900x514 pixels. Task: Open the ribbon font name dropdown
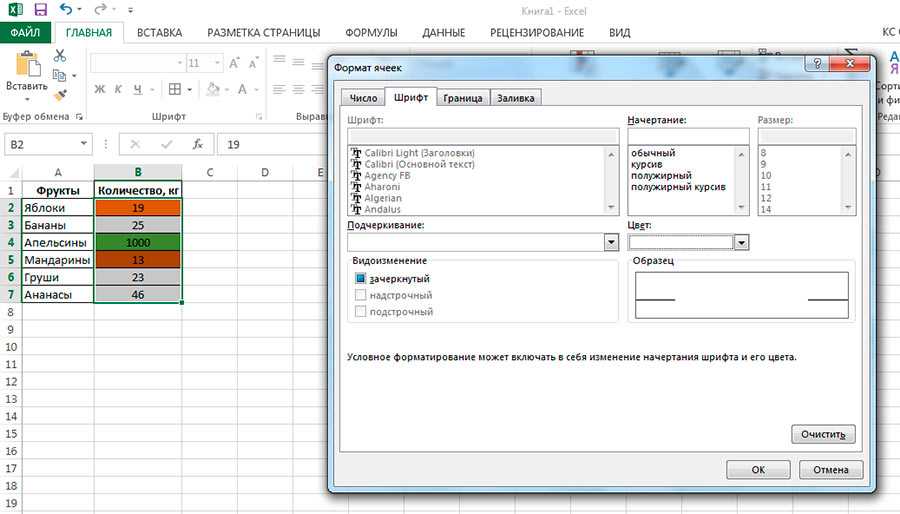180,63
